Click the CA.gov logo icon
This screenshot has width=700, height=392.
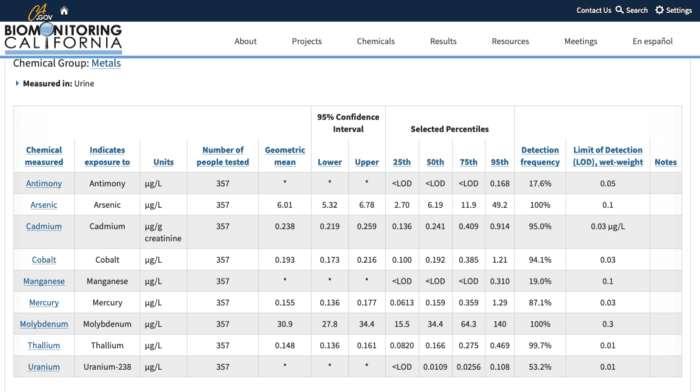[40, 12]
